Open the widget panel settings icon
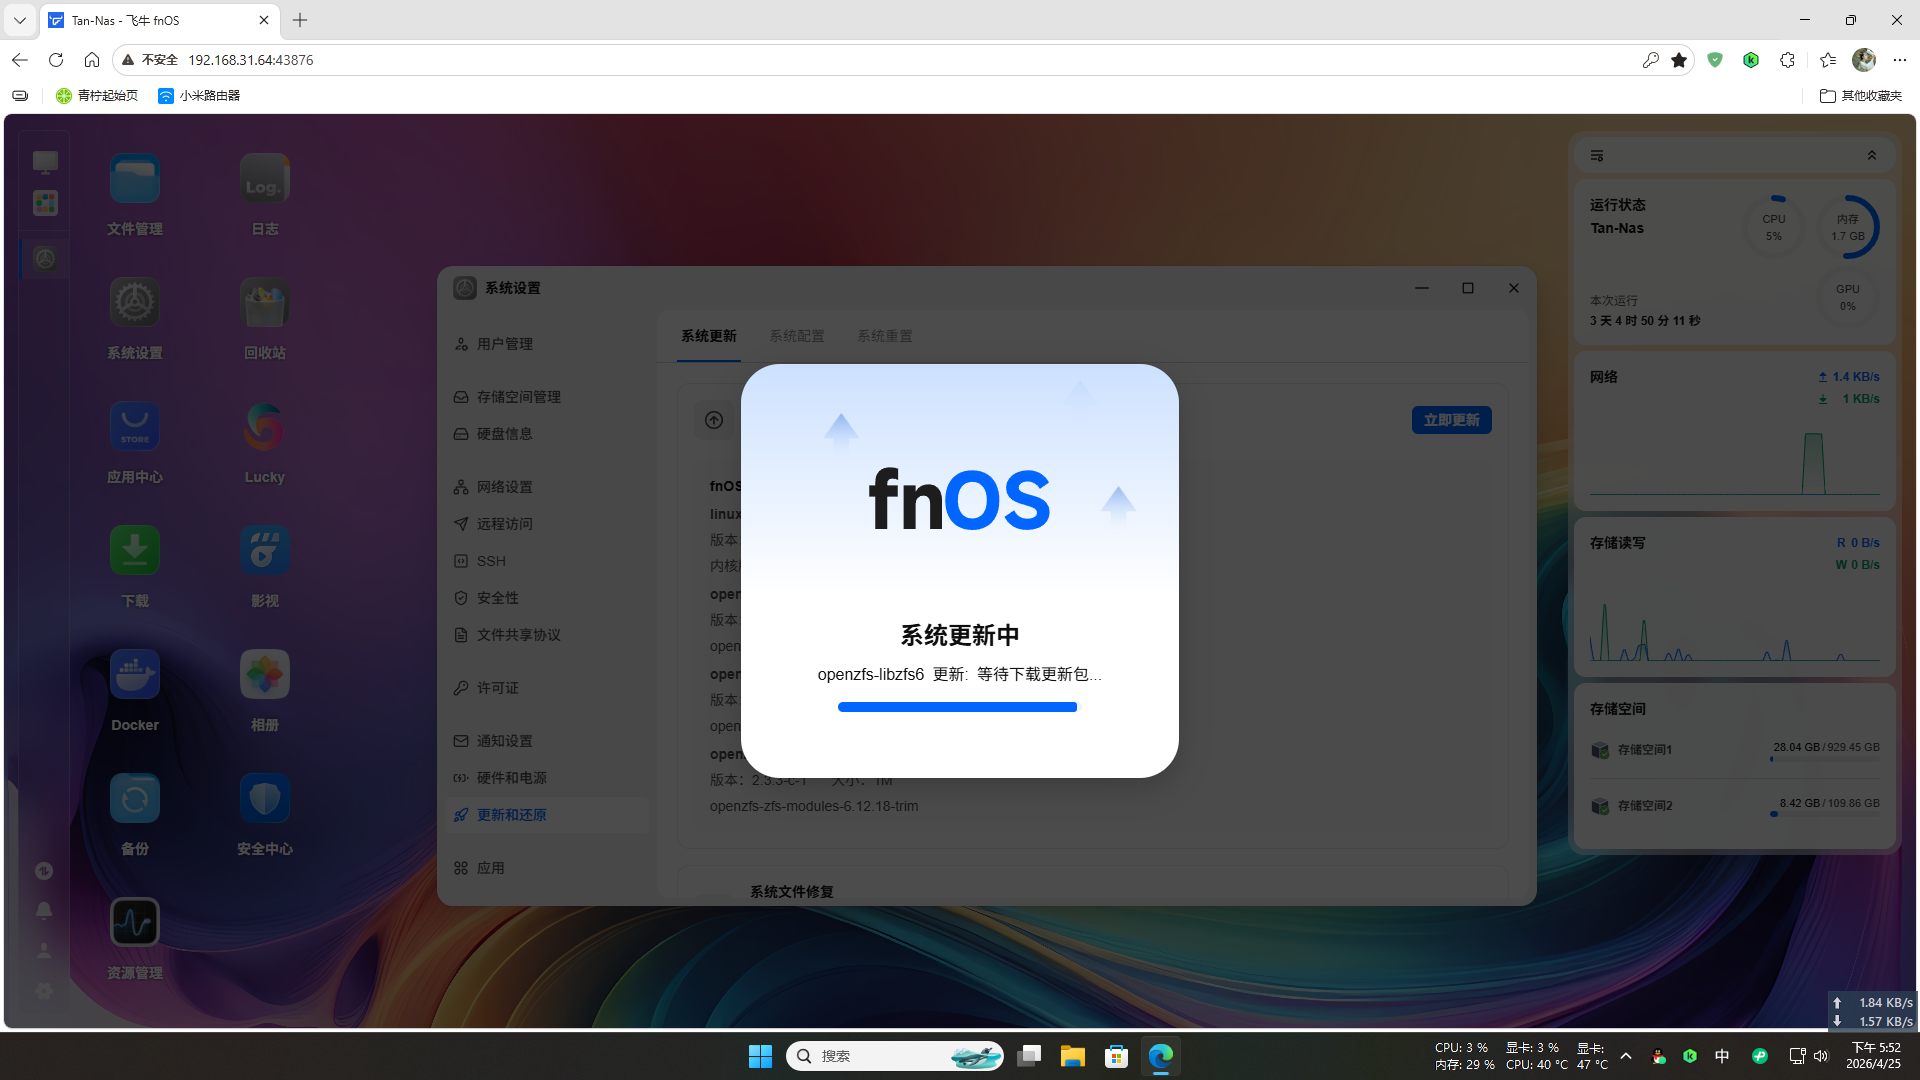 tap(1597, 156)
